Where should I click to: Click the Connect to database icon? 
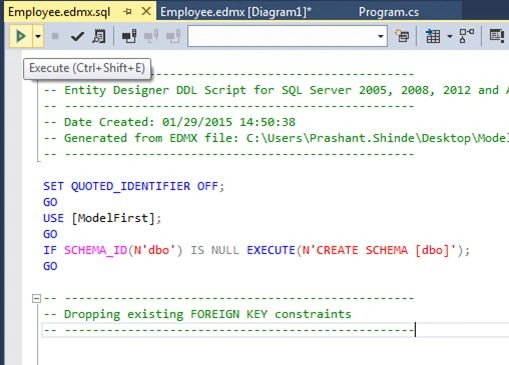click(129, 36)
